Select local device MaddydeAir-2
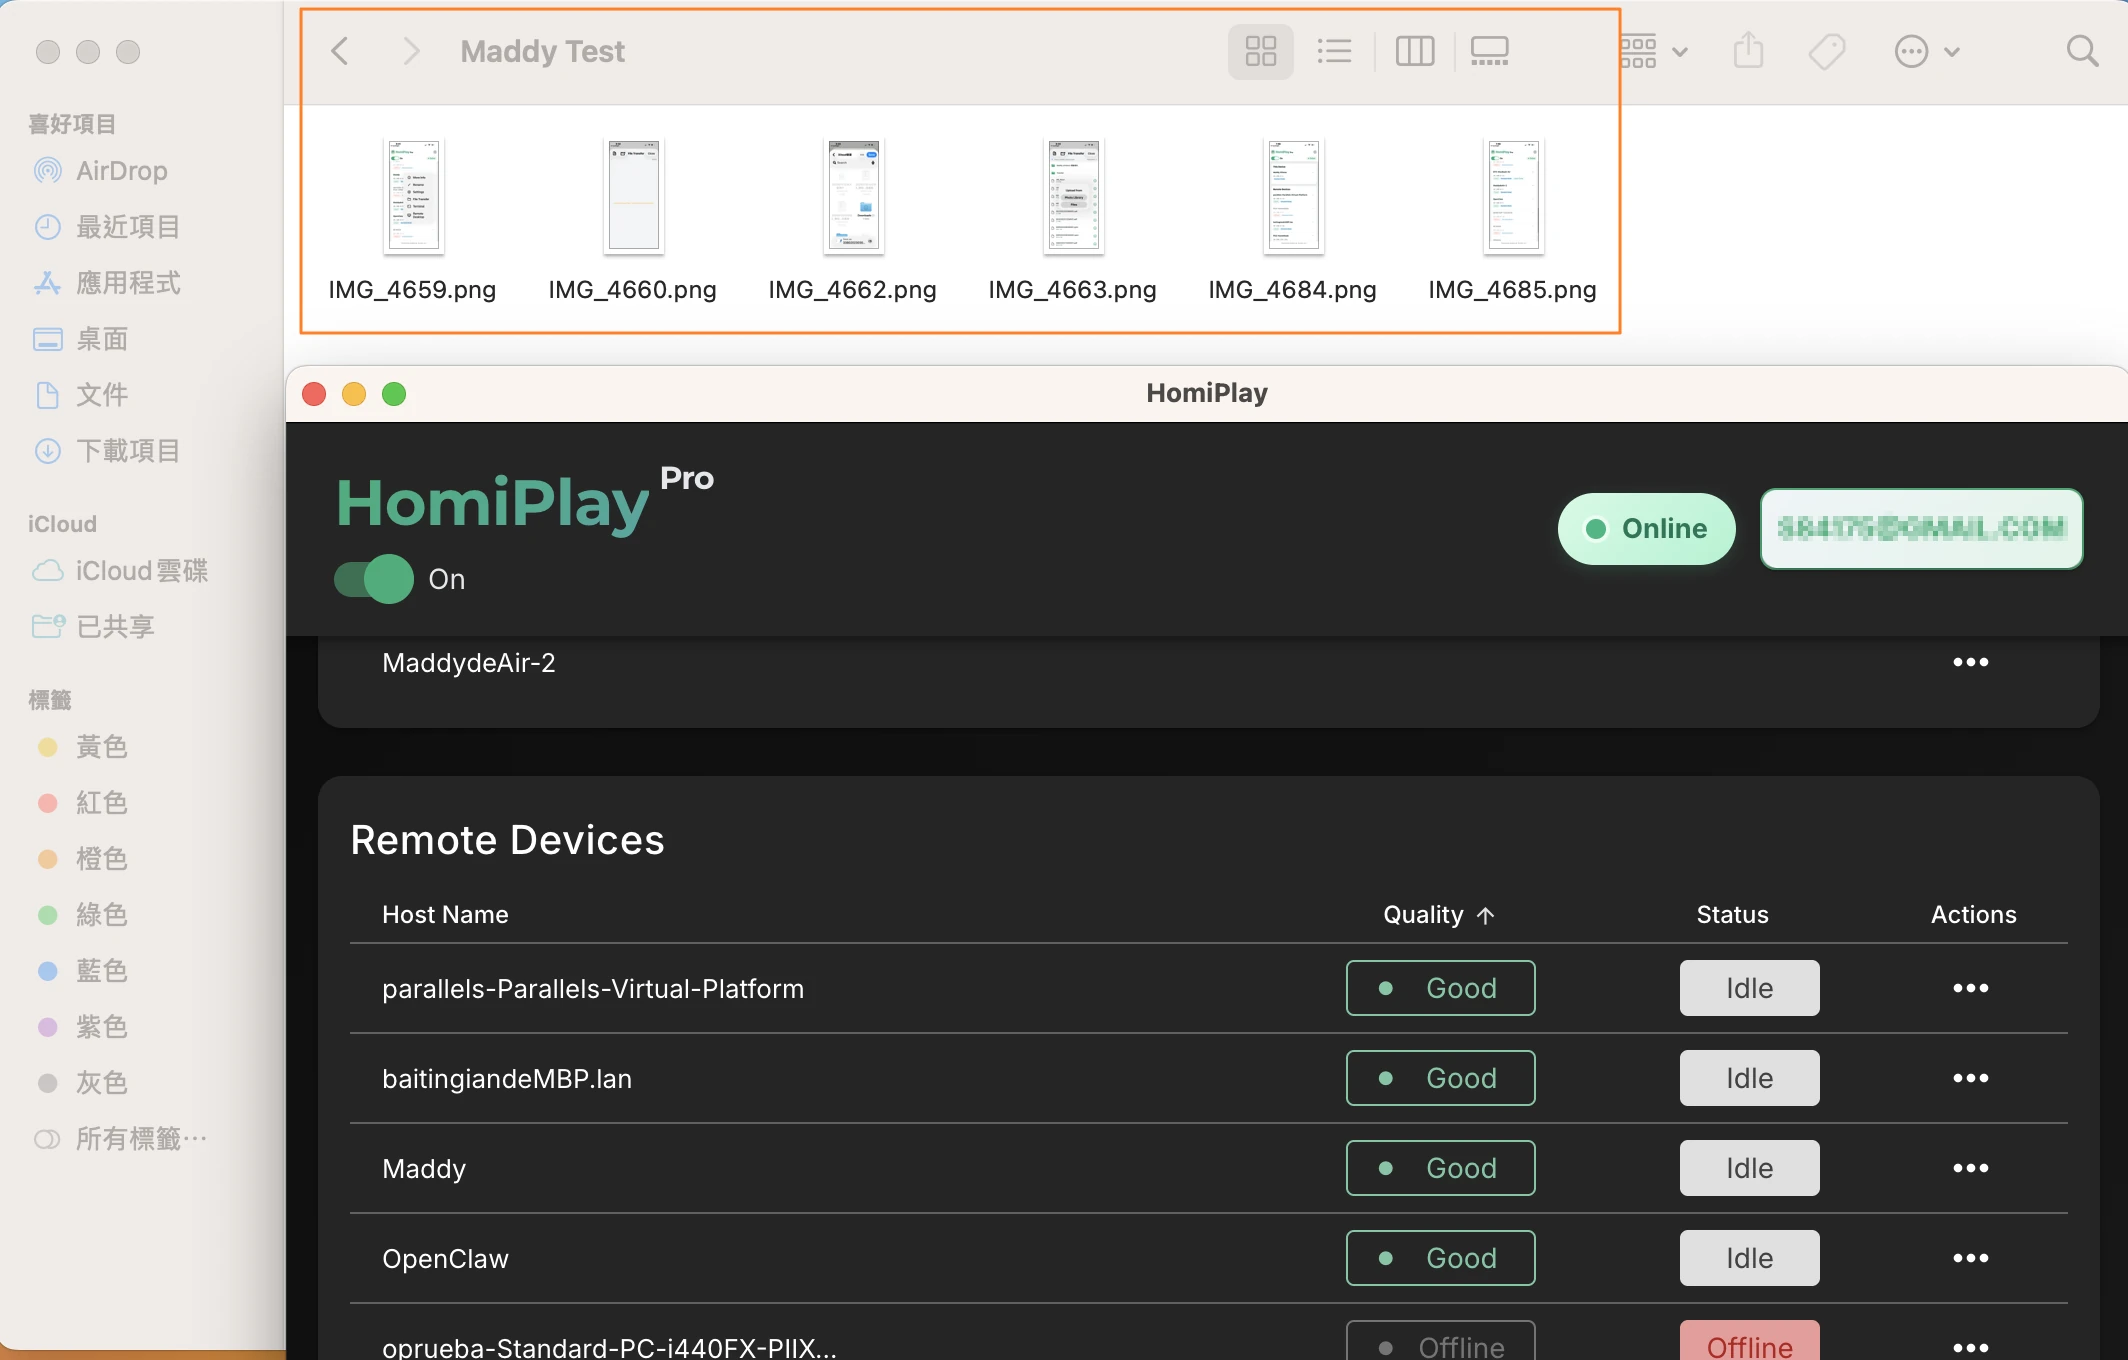The width and height of the screenshot is (2128, 1360). 468,663
